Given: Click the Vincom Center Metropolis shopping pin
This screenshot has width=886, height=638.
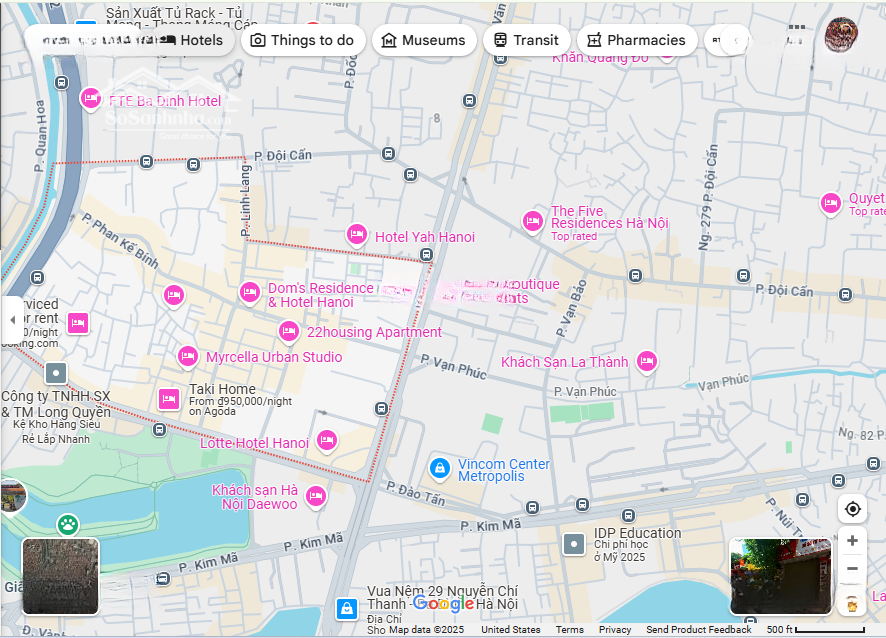Looking at the screenshot, I should (x=439, y=468).
